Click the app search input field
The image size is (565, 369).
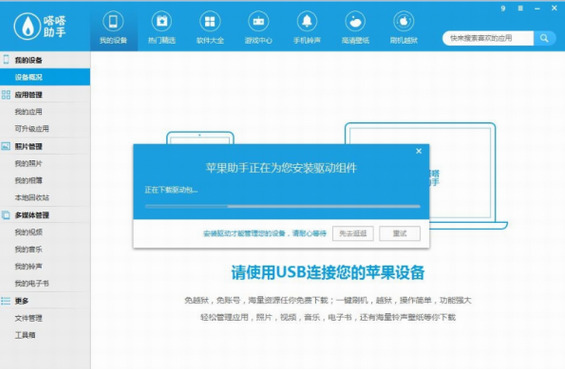[488, 38]
